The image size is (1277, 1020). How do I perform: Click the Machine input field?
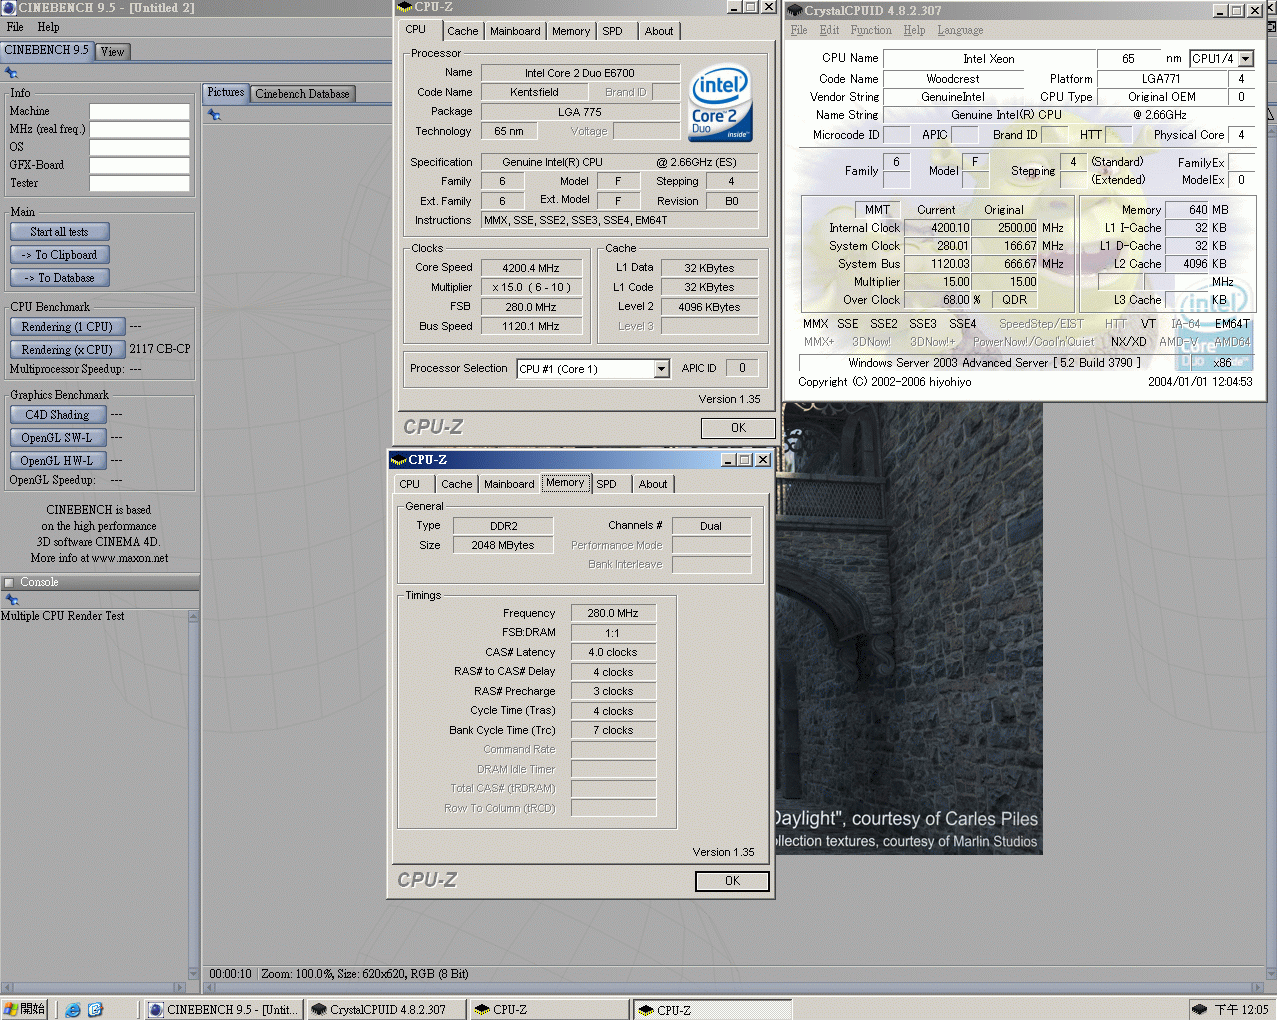pos(139,111)
